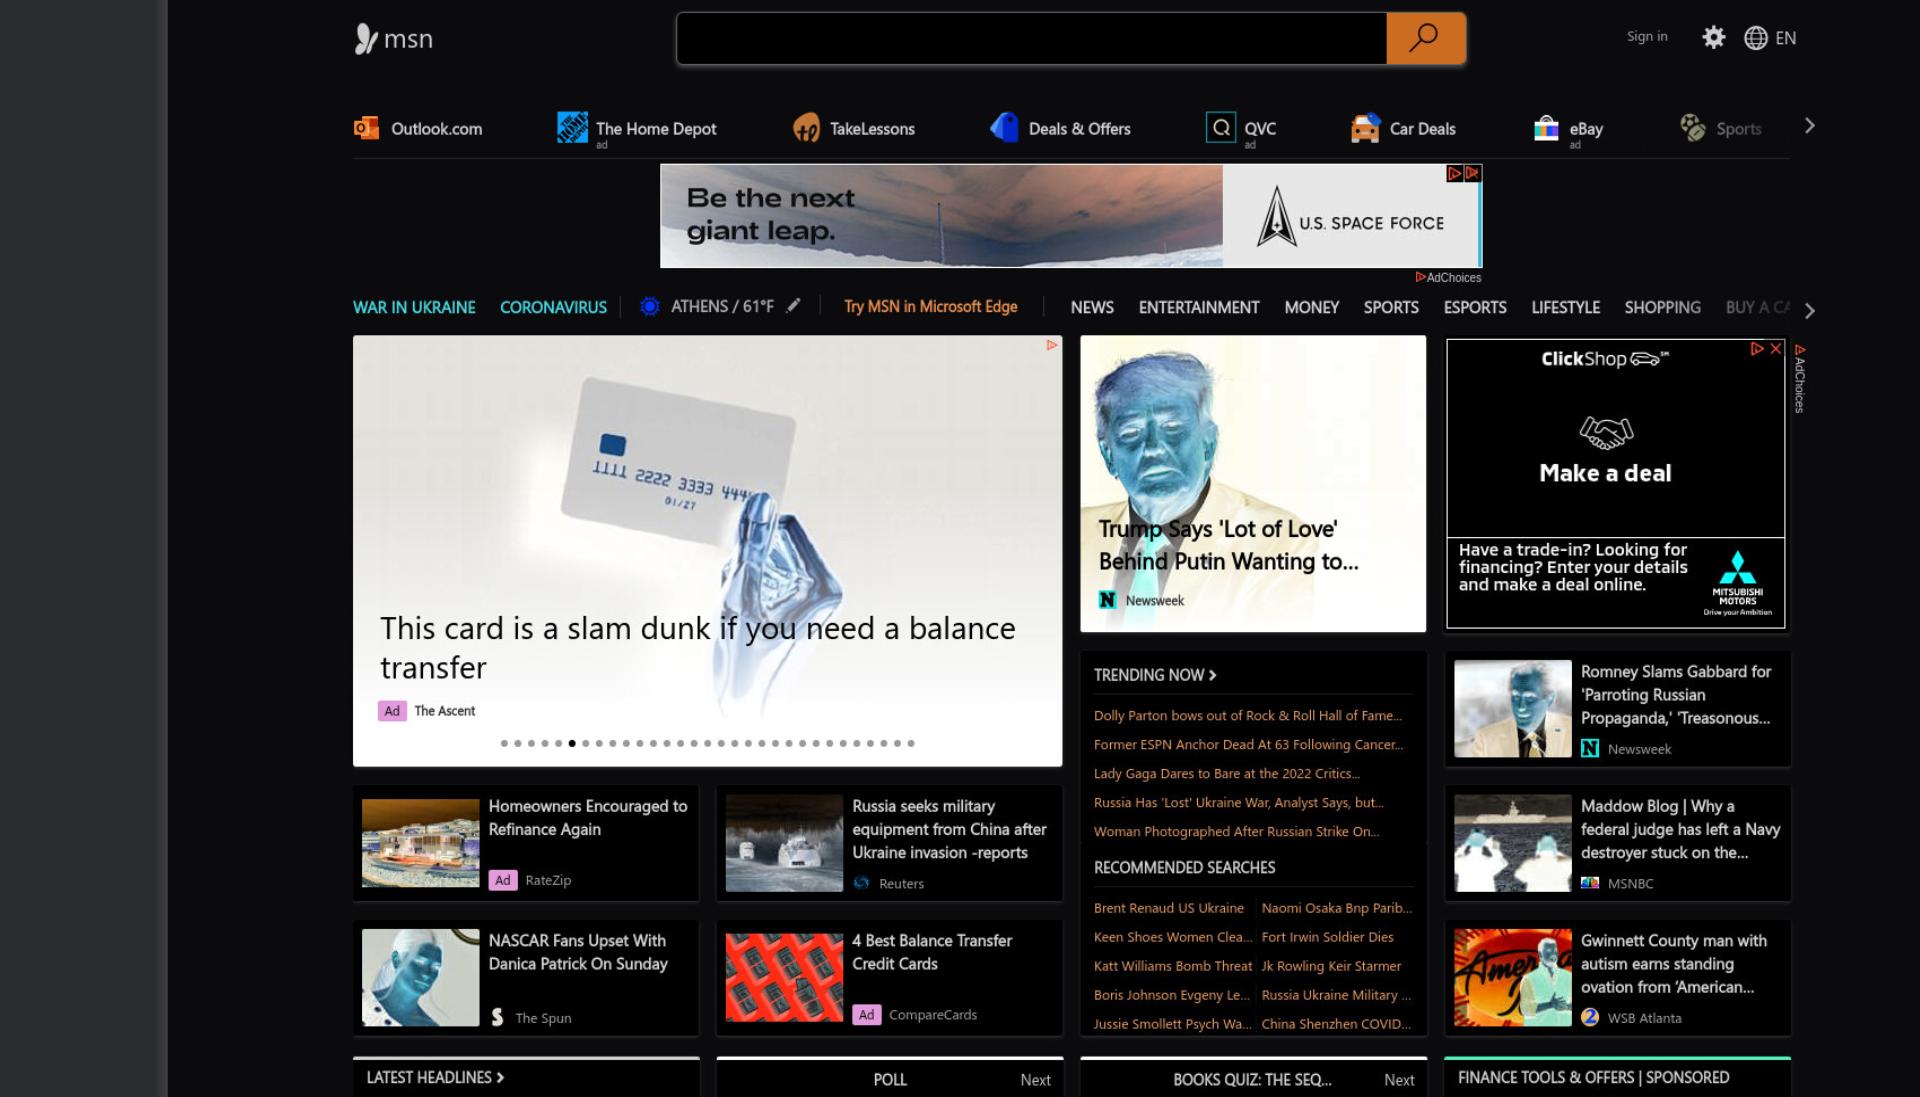
Task: Click the AdChoices icon on Space Force banner
Action: [1455, 173]
